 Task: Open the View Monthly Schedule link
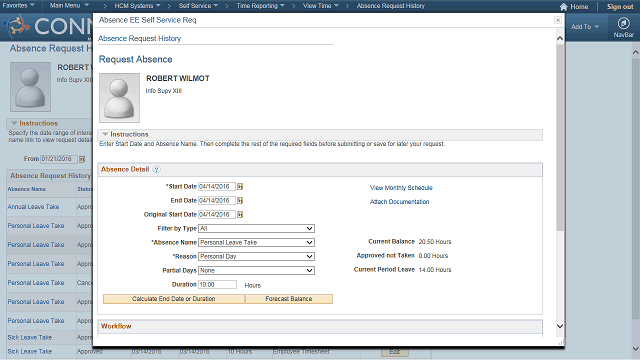401,188
